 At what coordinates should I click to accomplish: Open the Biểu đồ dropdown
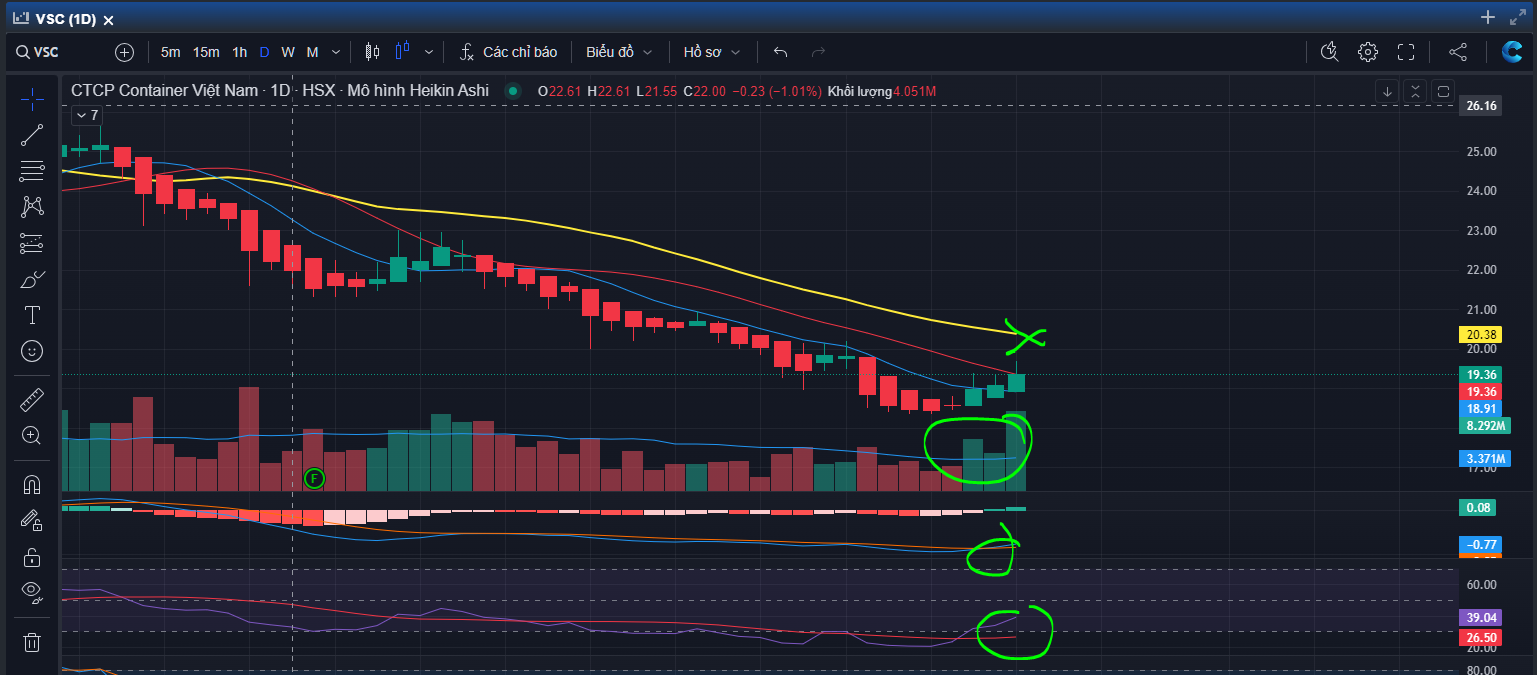[x=619, y=52]
